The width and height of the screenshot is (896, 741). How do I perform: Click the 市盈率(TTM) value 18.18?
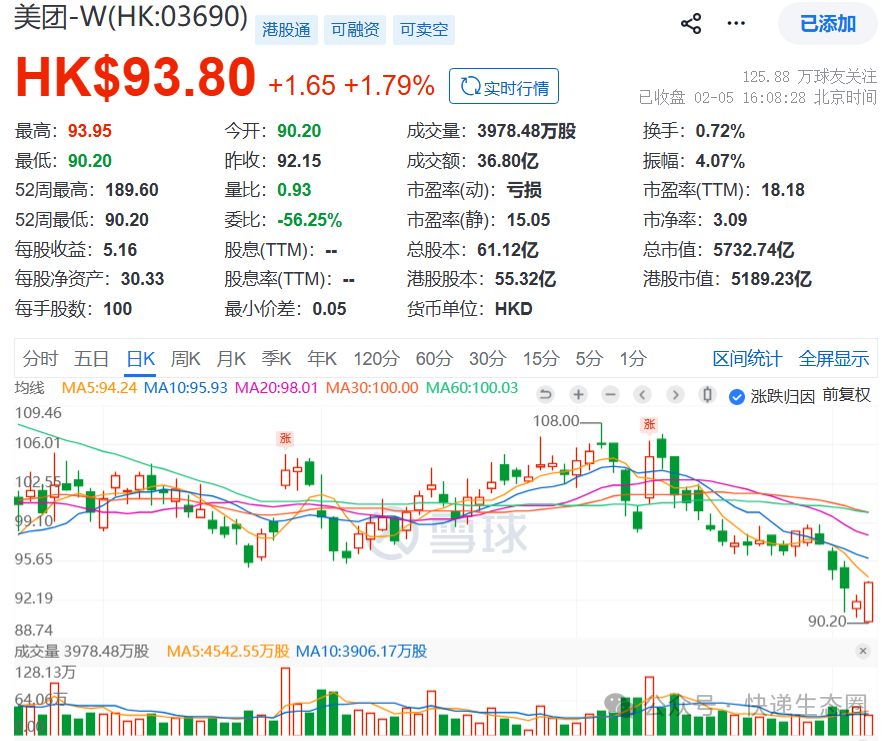pyautogui.click(x=782, y=190)
